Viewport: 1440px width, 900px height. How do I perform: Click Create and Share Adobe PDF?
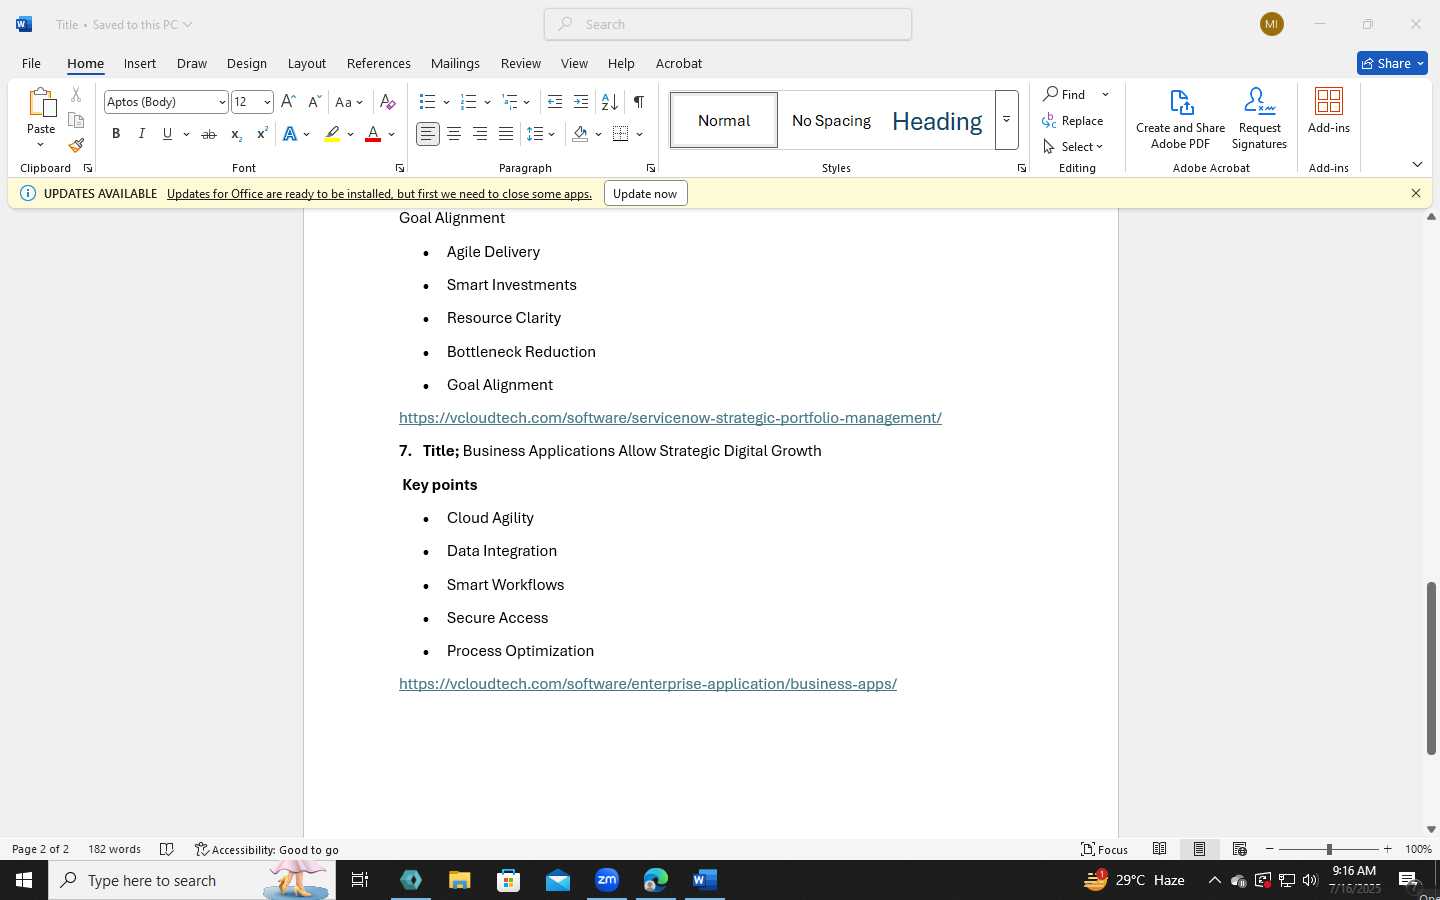click(1180, 119)
